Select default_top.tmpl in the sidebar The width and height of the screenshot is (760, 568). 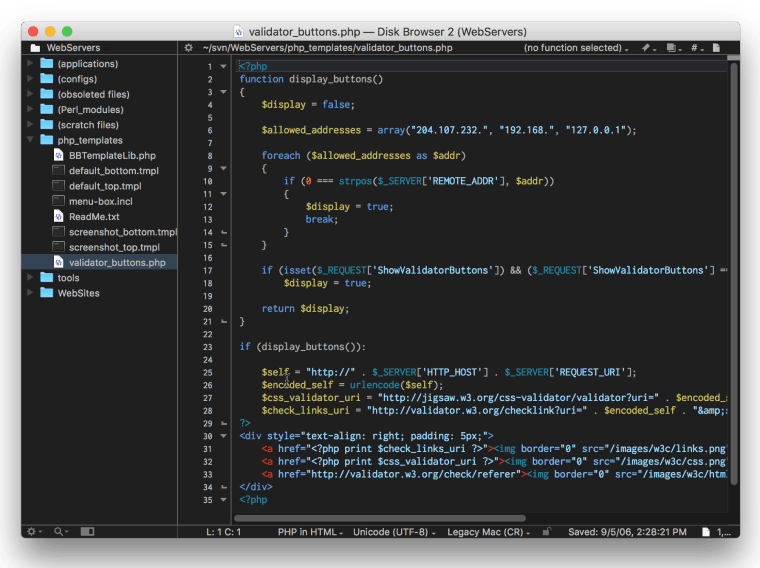[x=99, y=186]
